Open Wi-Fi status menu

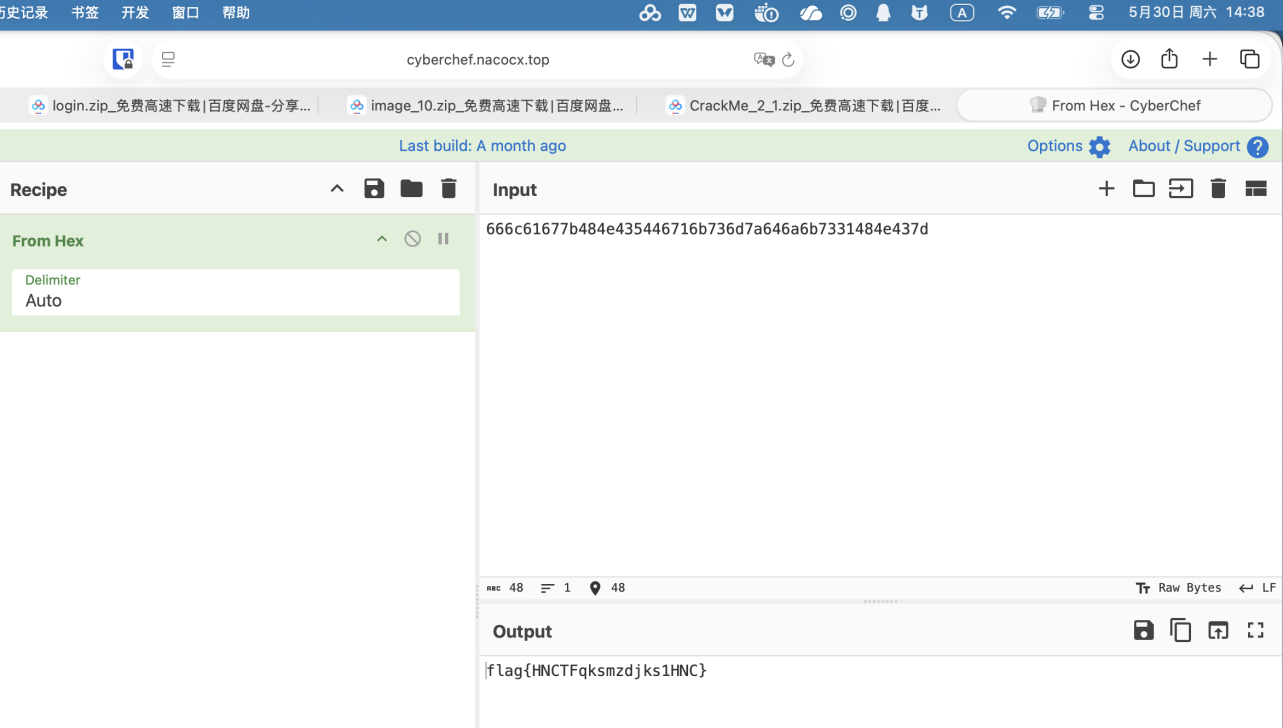pos(1007,13)
